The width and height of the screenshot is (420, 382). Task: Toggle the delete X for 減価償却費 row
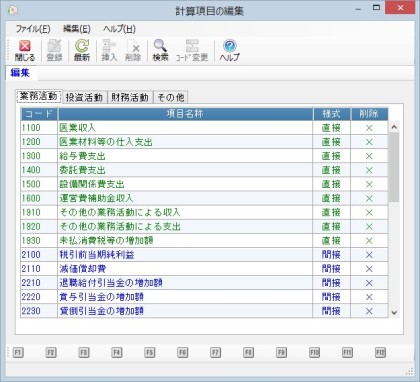(369, 269)
